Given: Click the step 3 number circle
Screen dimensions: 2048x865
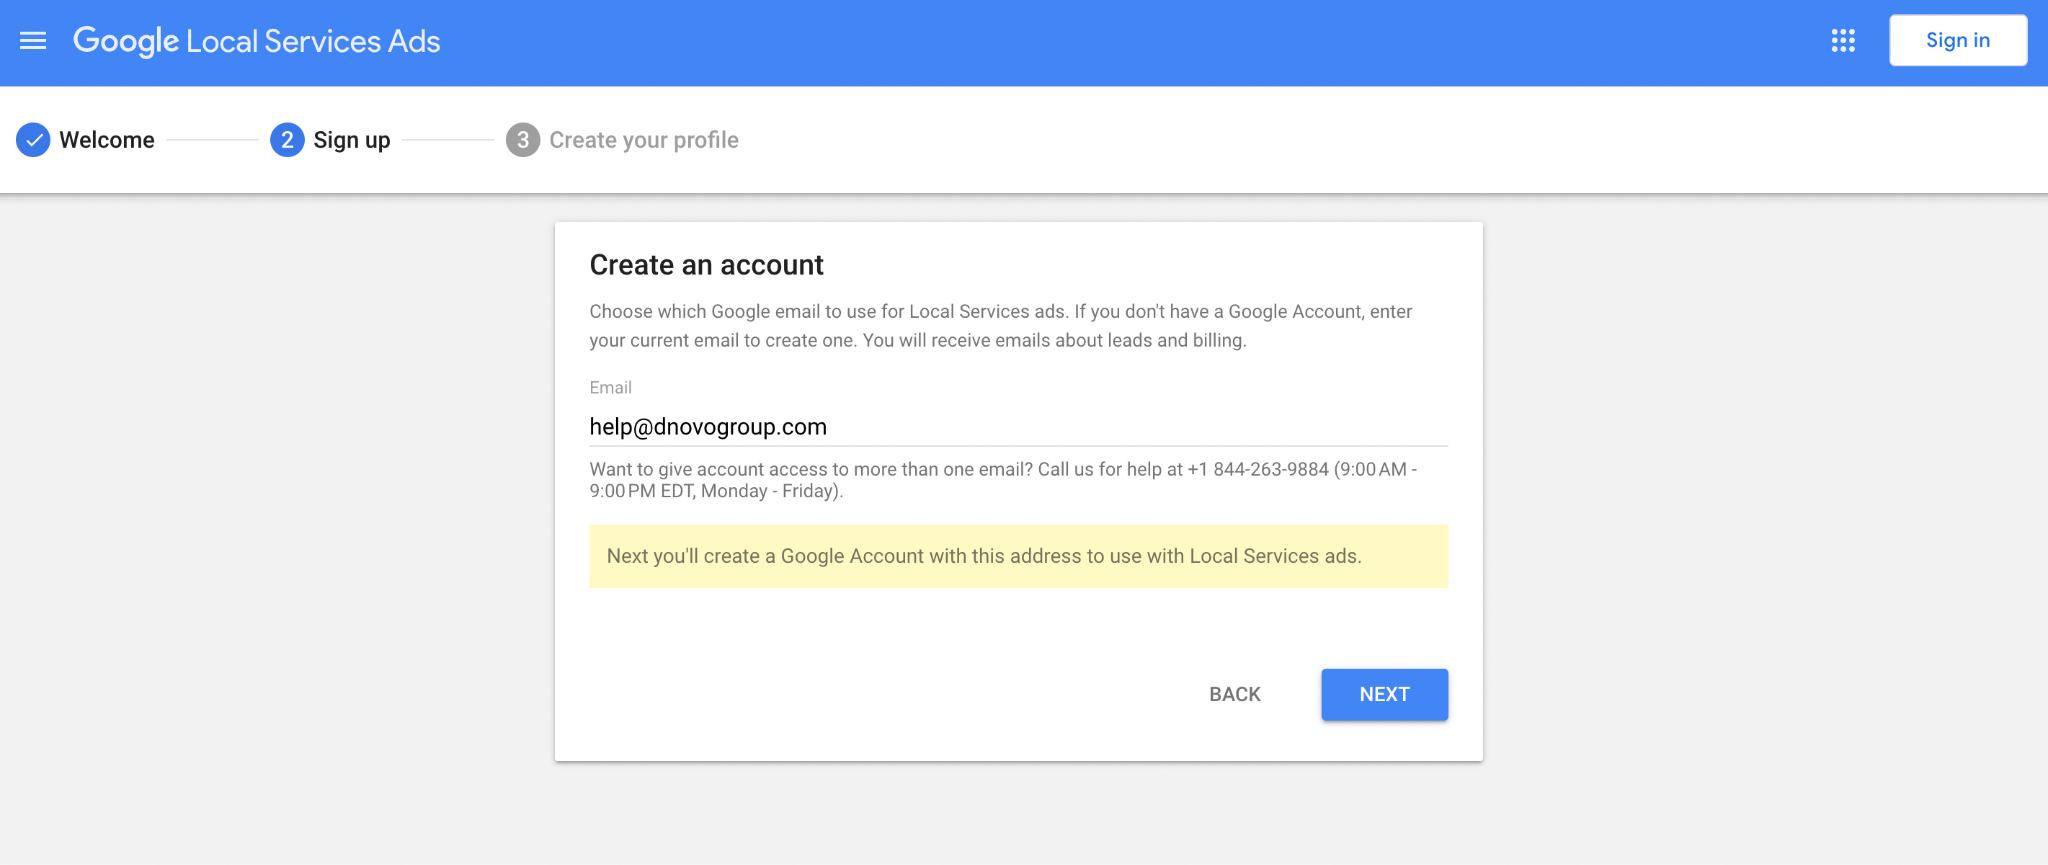Looking at the screenshot, I should click(522, 140).
